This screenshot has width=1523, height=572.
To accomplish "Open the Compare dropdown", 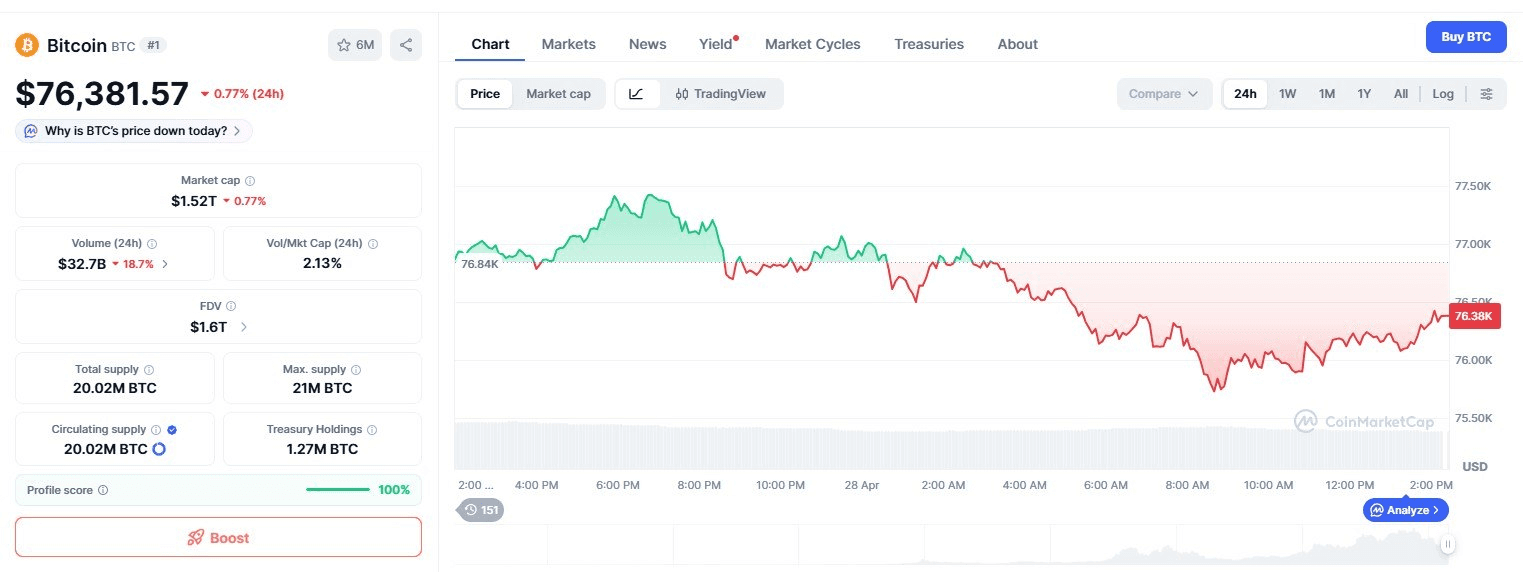I will click(x=1163, y=94).
